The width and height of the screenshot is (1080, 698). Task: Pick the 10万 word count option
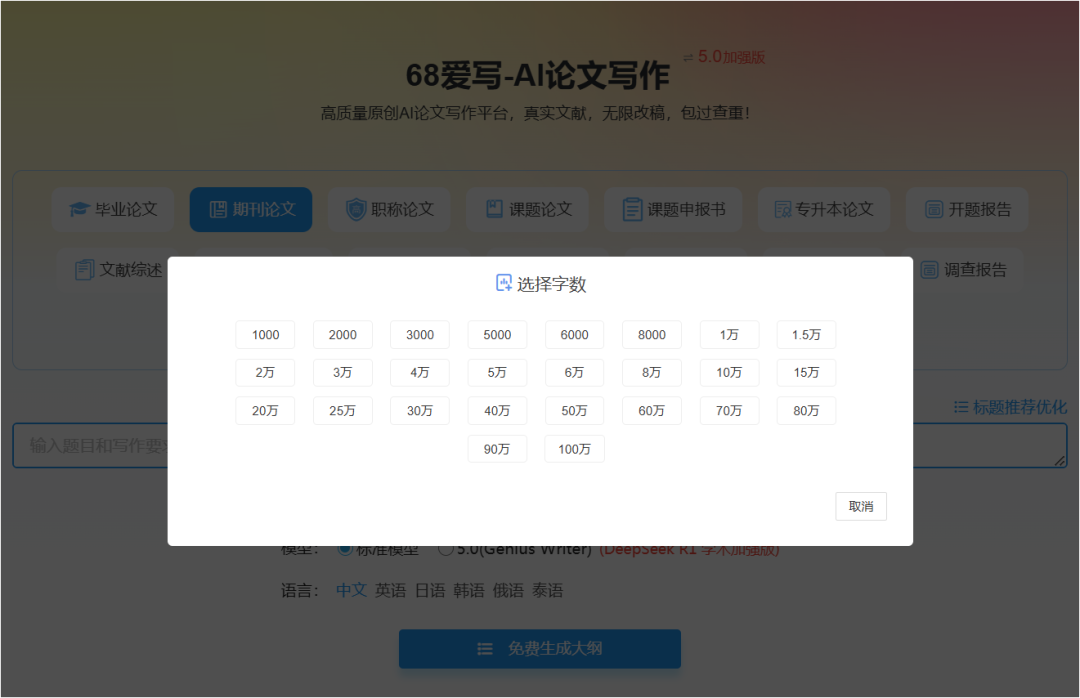tap(729, 373)
